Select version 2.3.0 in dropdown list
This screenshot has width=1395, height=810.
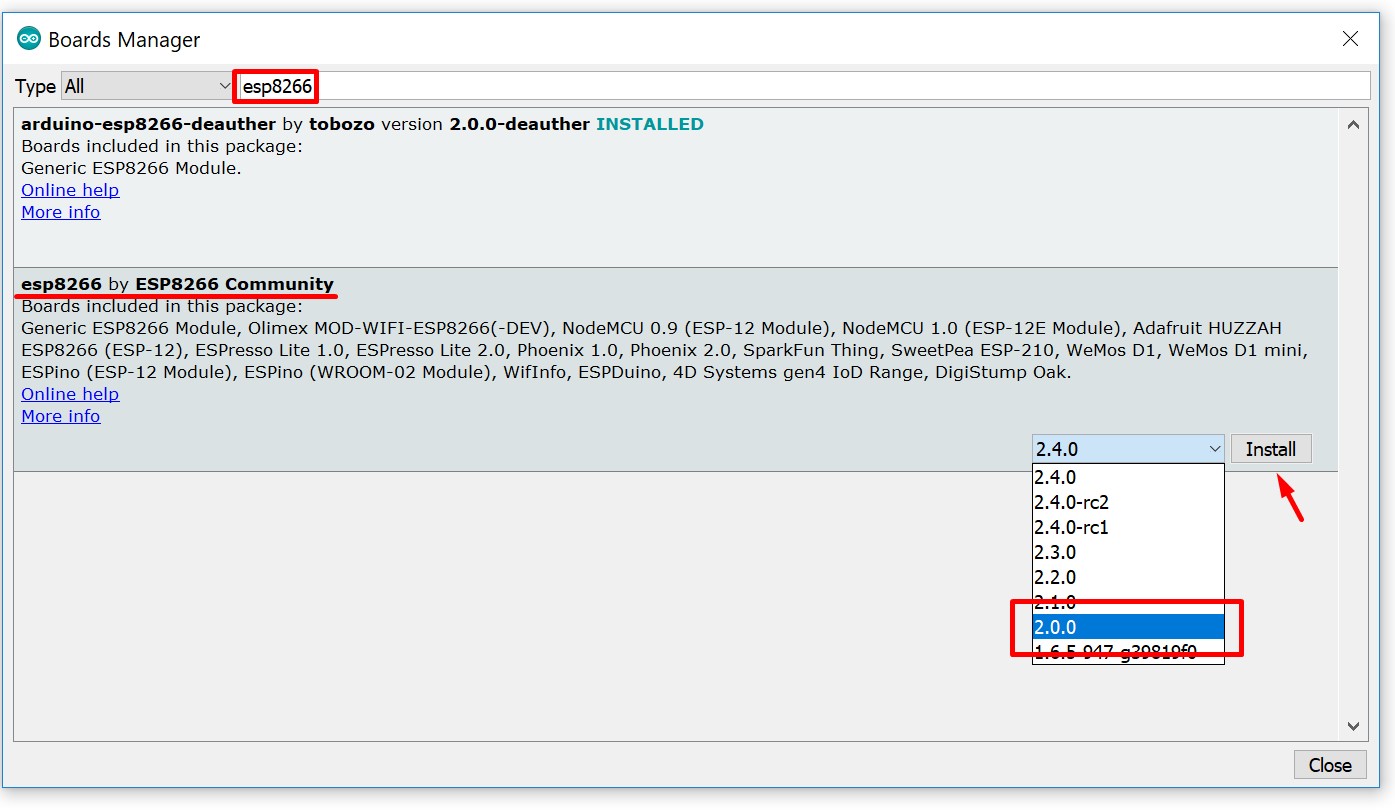(x=1128, y=552)
